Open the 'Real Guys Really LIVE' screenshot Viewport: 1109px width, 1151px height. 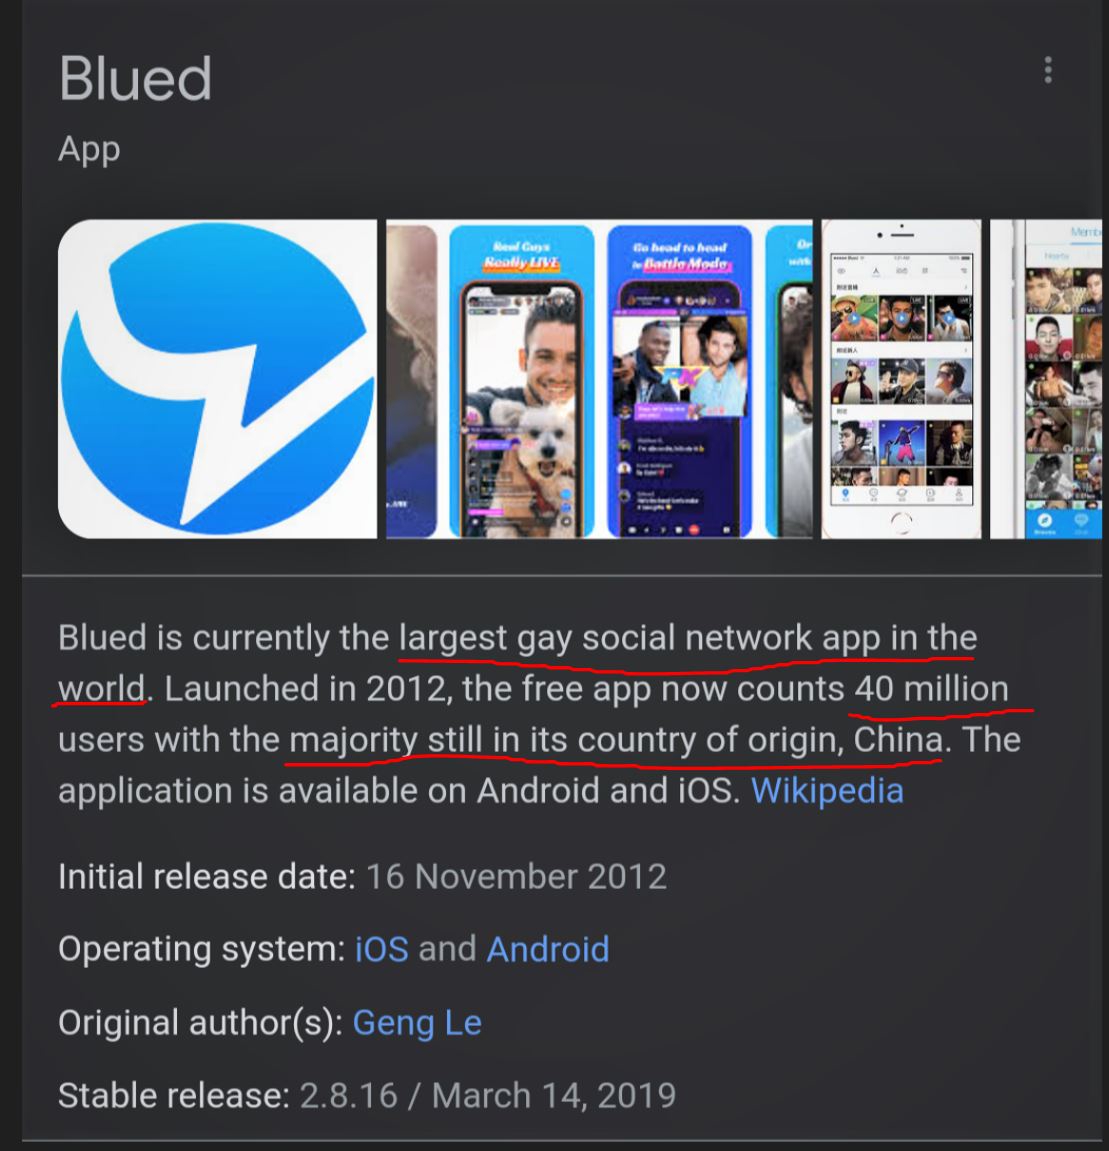pyautogui.click(x=522, y=379)
